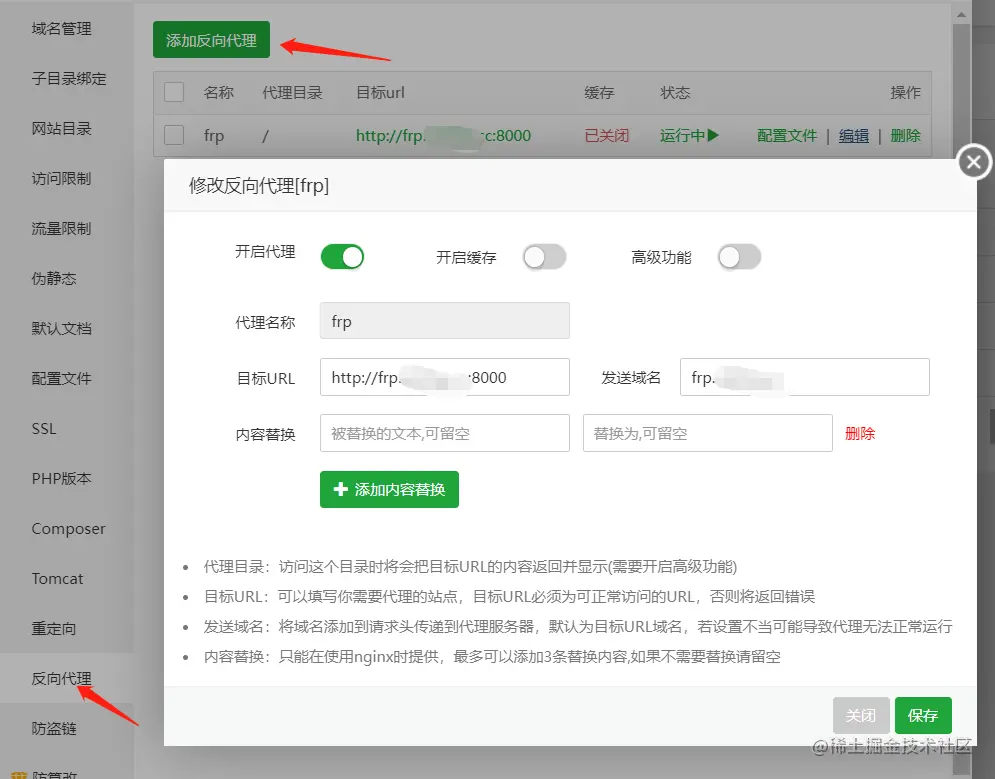Open 流量限制 in the sidebar
Viewport: 995px width, 779px height.
pyautogui.click(x=62, y=228)
